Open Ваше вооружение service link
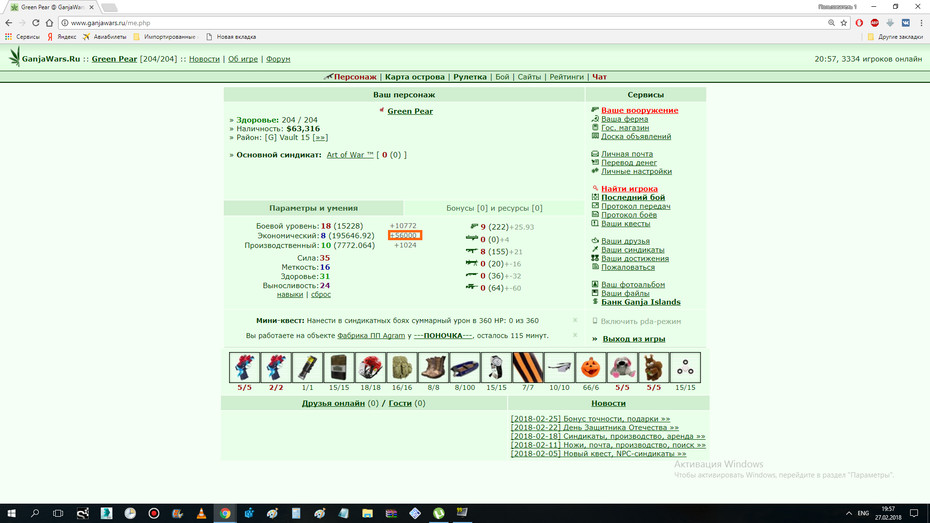This screenshot has height=523, width=930. click(x=639, y=110)
